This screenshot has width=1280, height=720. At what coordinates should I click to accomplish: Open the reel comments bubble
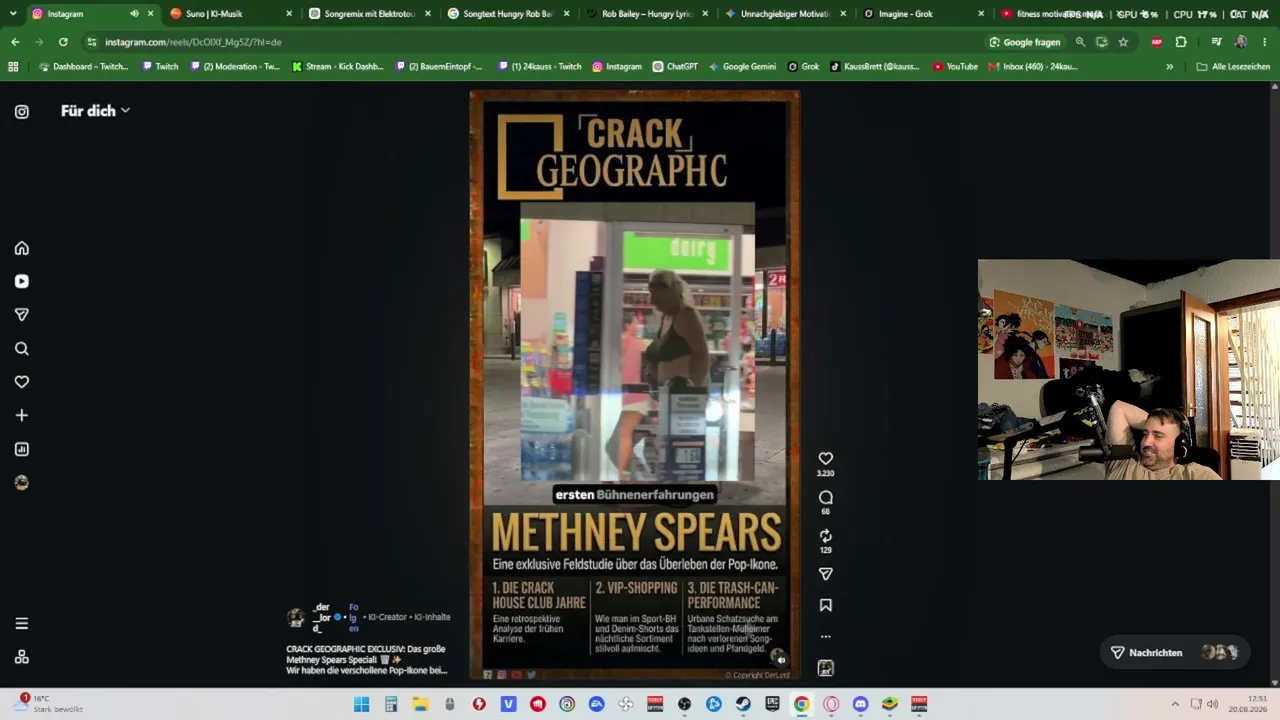coord(826,497)
